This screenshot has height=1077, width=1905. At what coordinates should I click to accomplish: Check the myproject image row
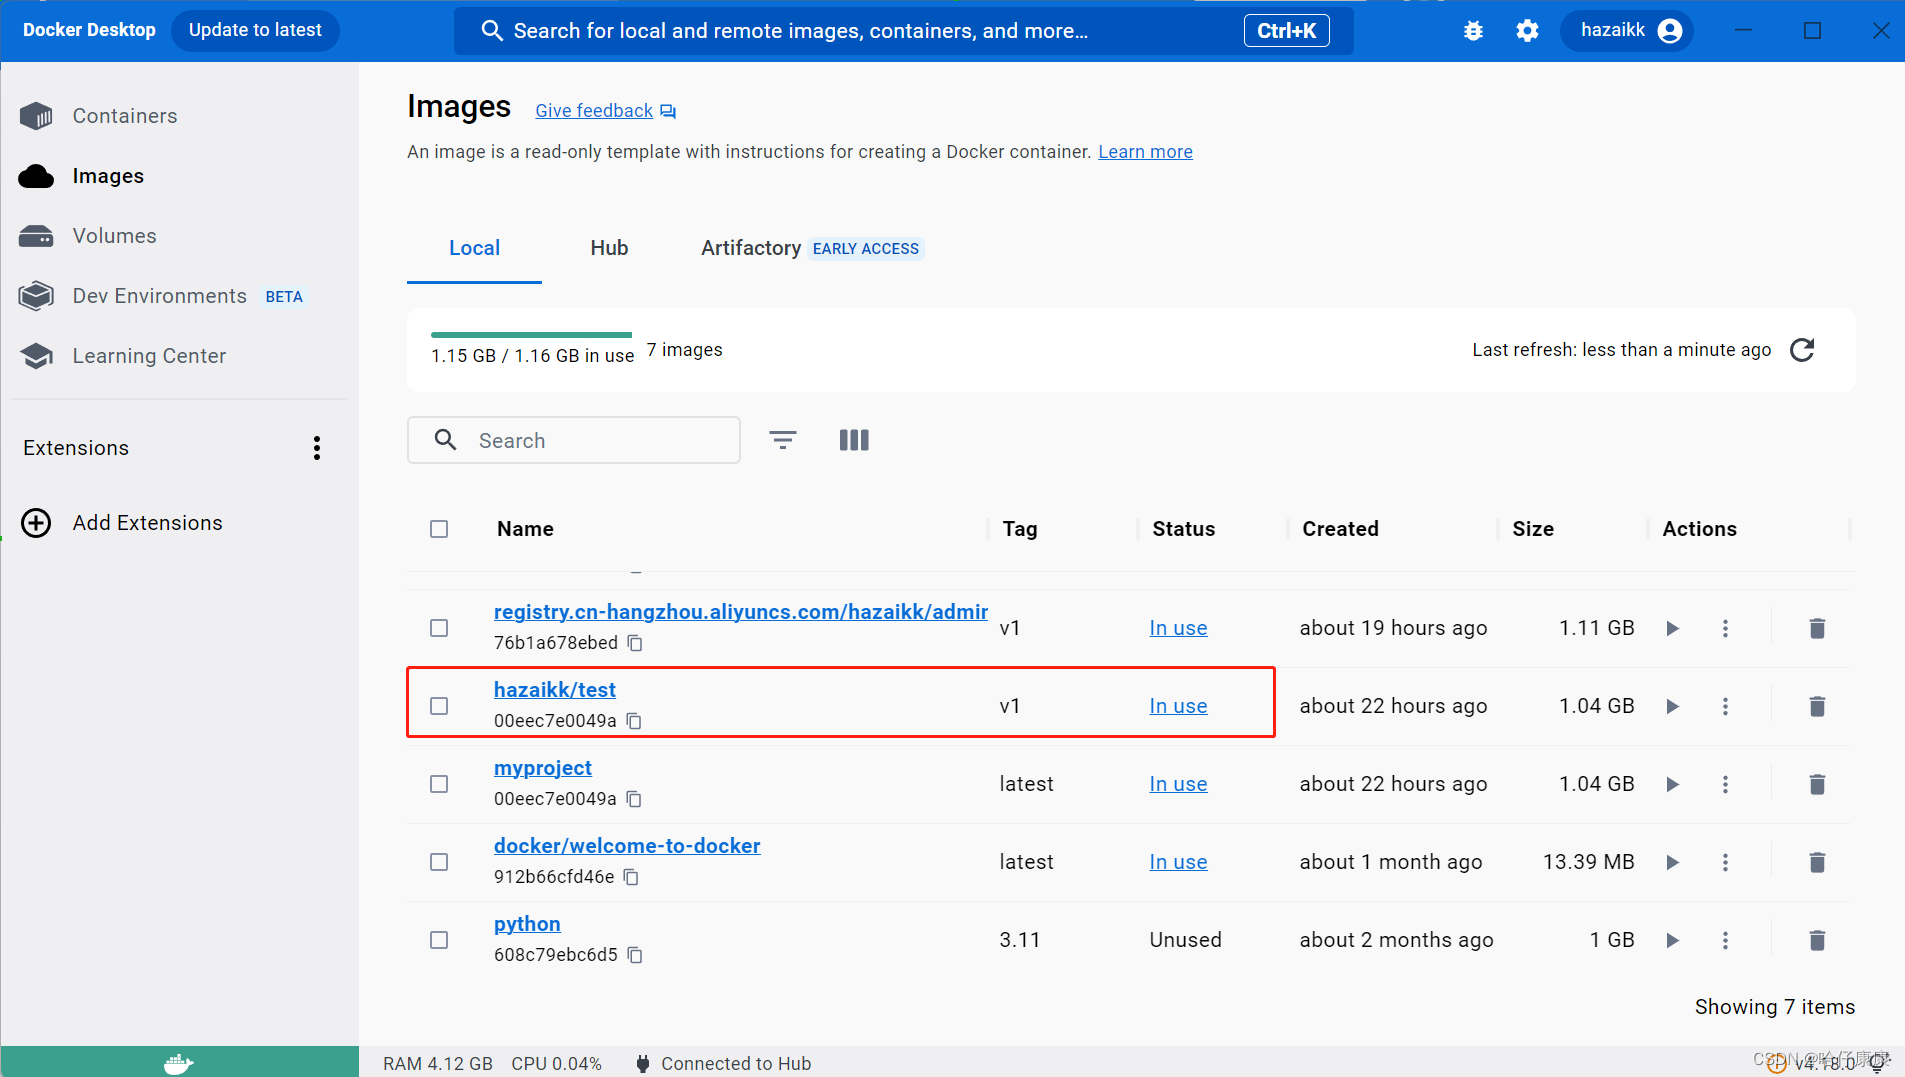coord(439,784)
